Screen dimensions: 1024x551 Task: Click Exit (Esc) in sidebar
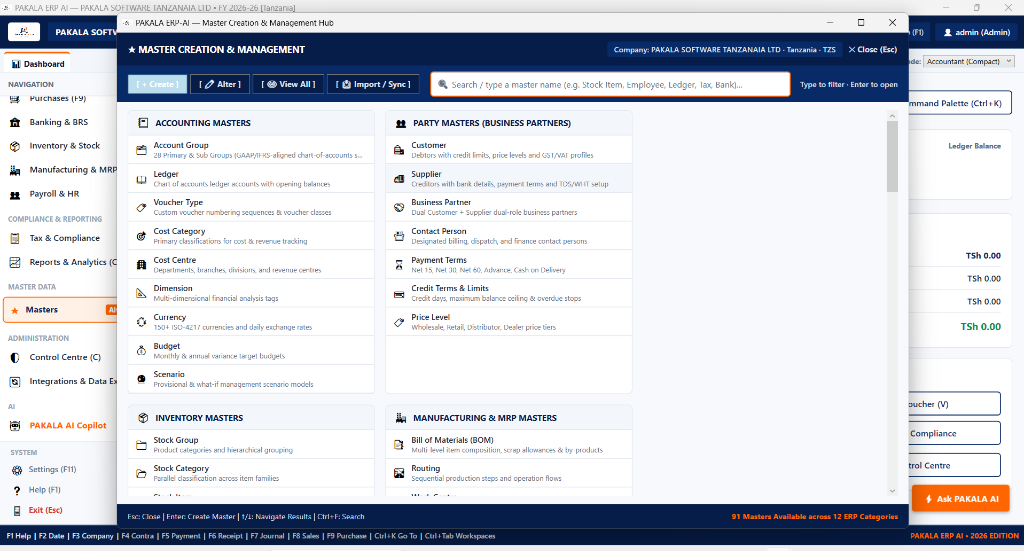(x=45, y=510)
